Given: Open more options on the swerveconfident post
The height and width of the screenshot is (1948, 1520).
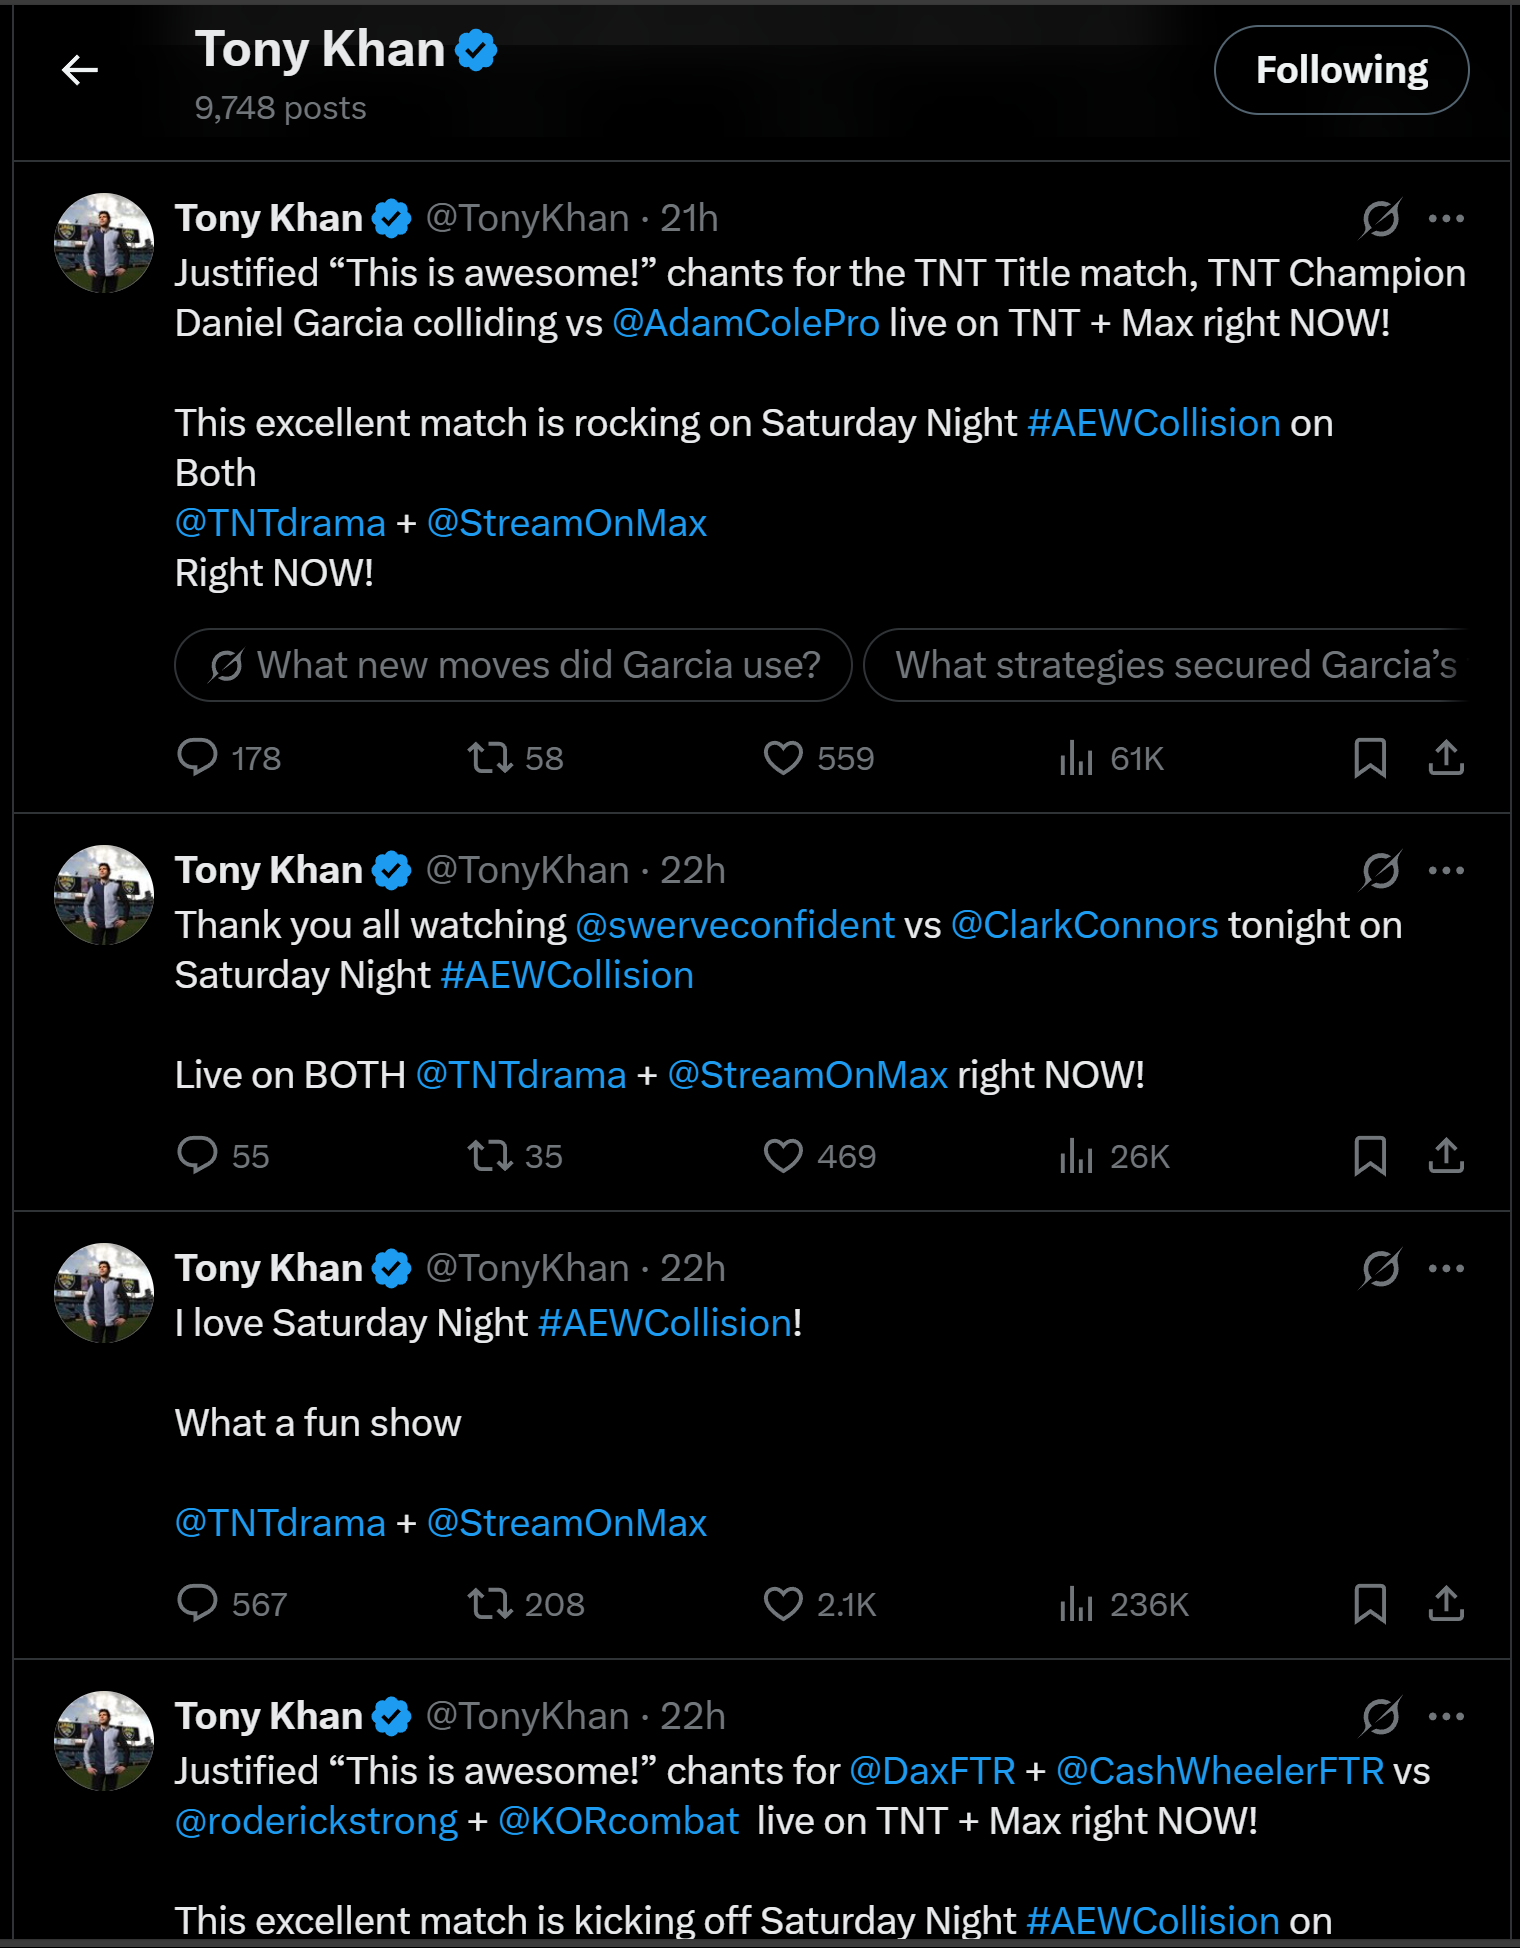Looking at the screenshot, I should point(1446,870).
